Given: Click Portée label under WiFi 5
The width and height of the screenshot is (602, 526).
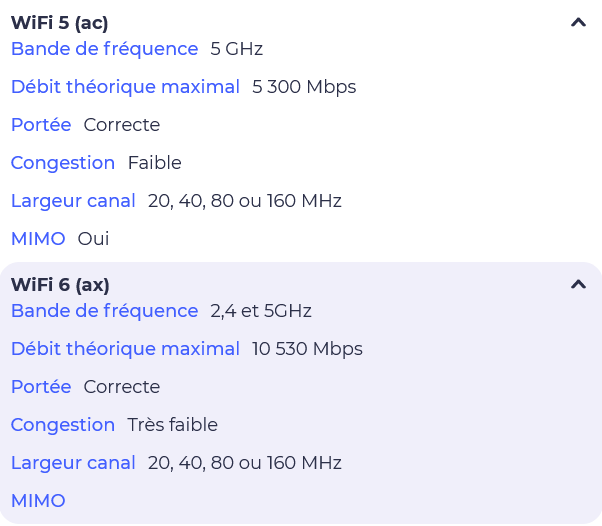Looking at the screenshot, I should pos(41,125).
